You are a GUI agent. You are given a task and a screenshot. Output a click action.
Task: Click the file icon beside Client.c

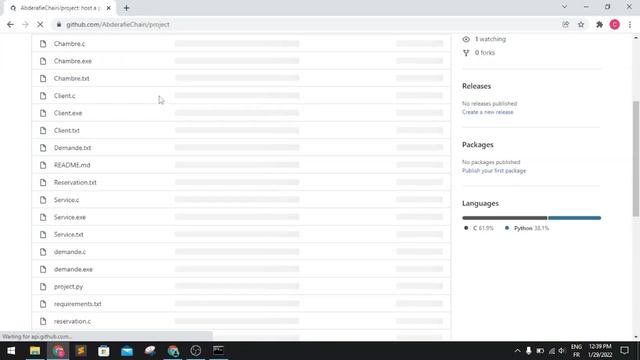(43, 96)
